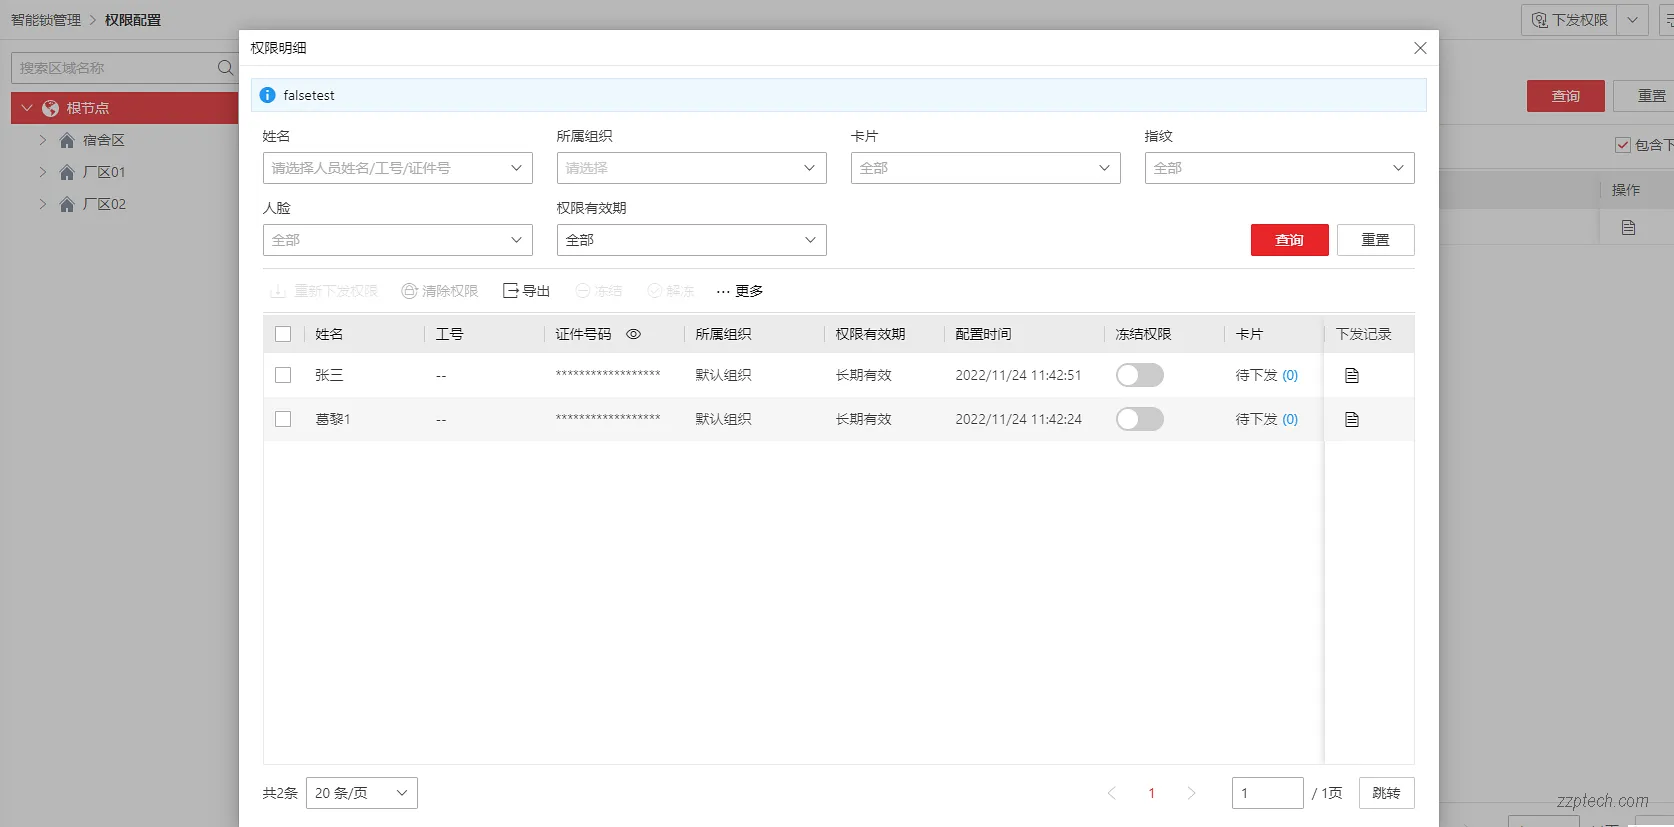Image resolution: width=1674 pixels, height=827 pixels.
Task: Open the 指纹 filter dropdown
Action: pyautogui.click(x=1279, y=168)
